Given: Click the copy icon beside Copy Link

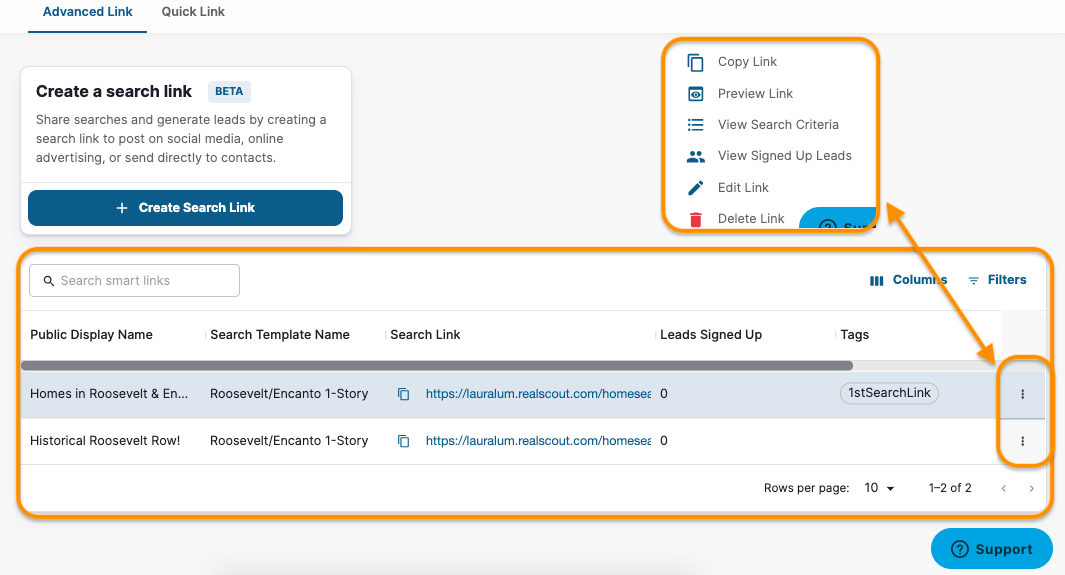Looking at the screenshot, I should (x=696, y=62).
